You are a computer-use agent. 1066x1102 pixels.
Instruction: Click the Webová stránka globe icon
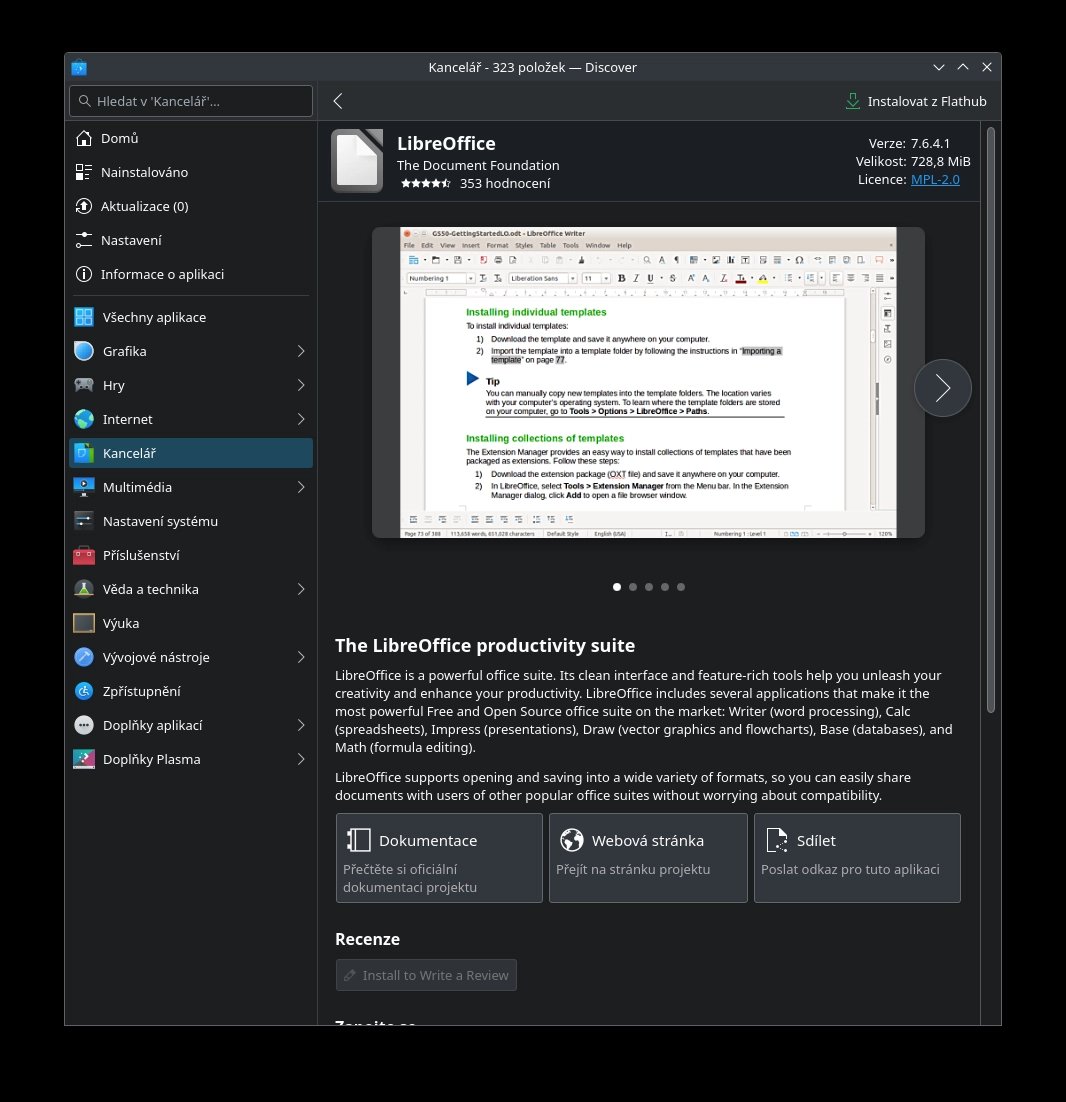(x=571, y=840)
